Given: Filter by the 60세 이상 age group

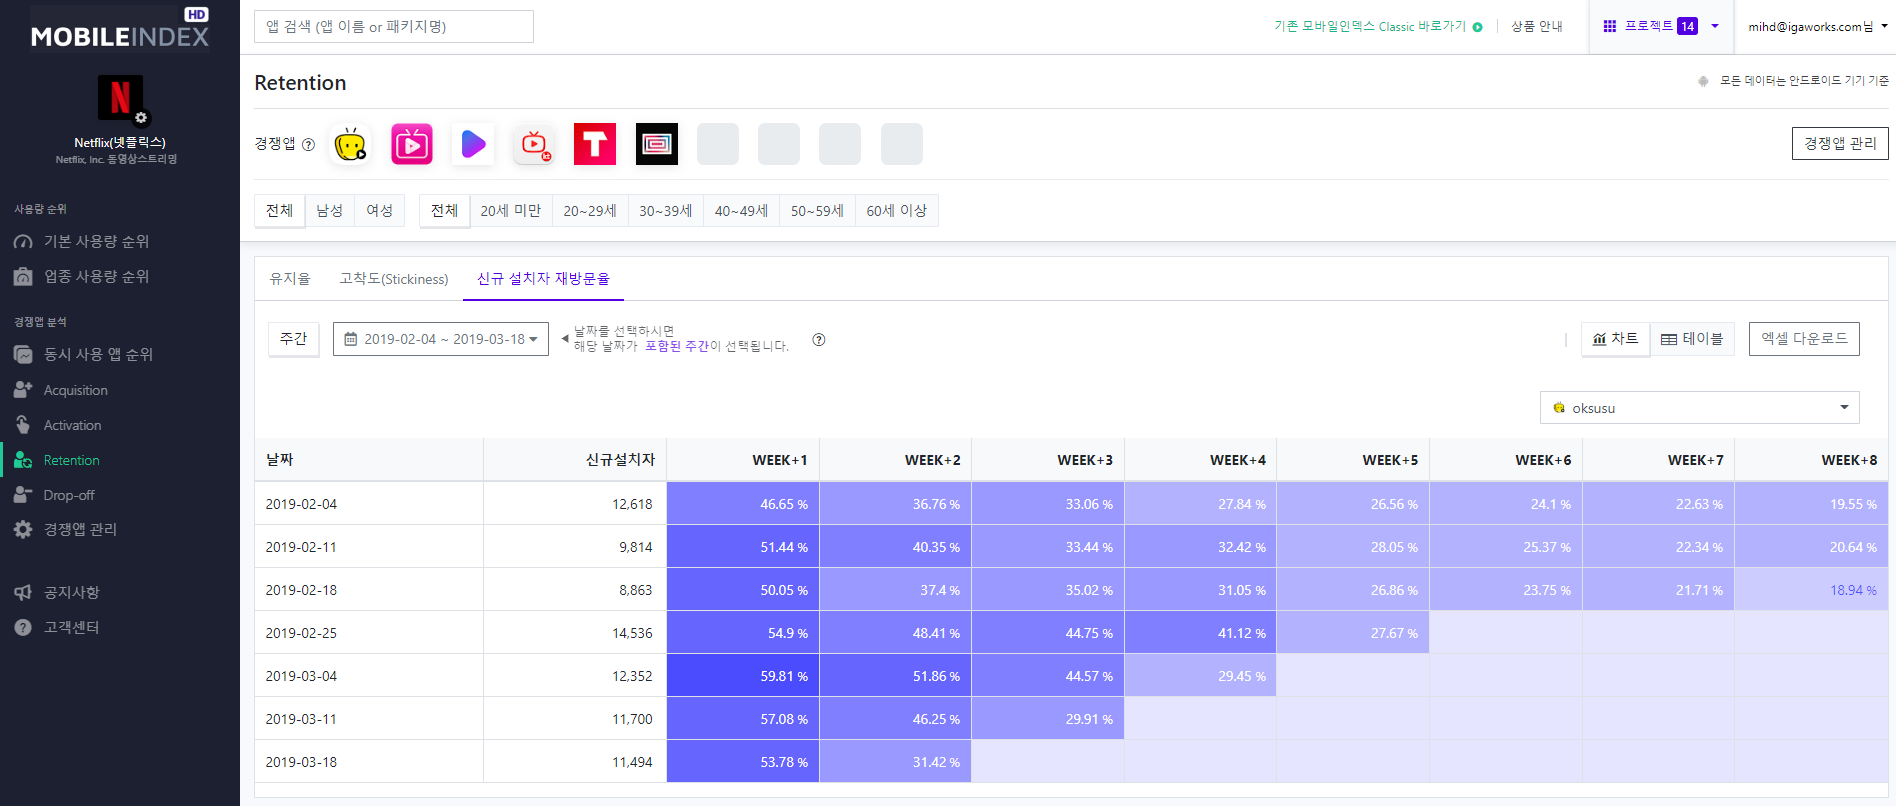Looking at the screenshot, I should tap(897, 211).
